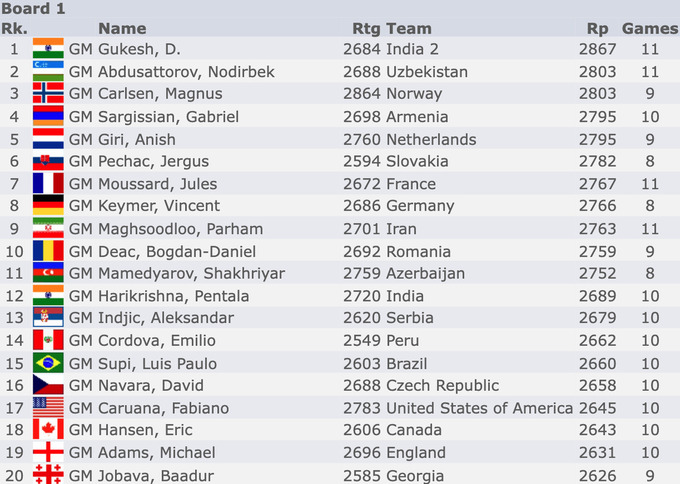The height and width of the screenshot is (484, 680).
Task: Click the Czech flag beside Navara, David
Action: pos(48,385)
